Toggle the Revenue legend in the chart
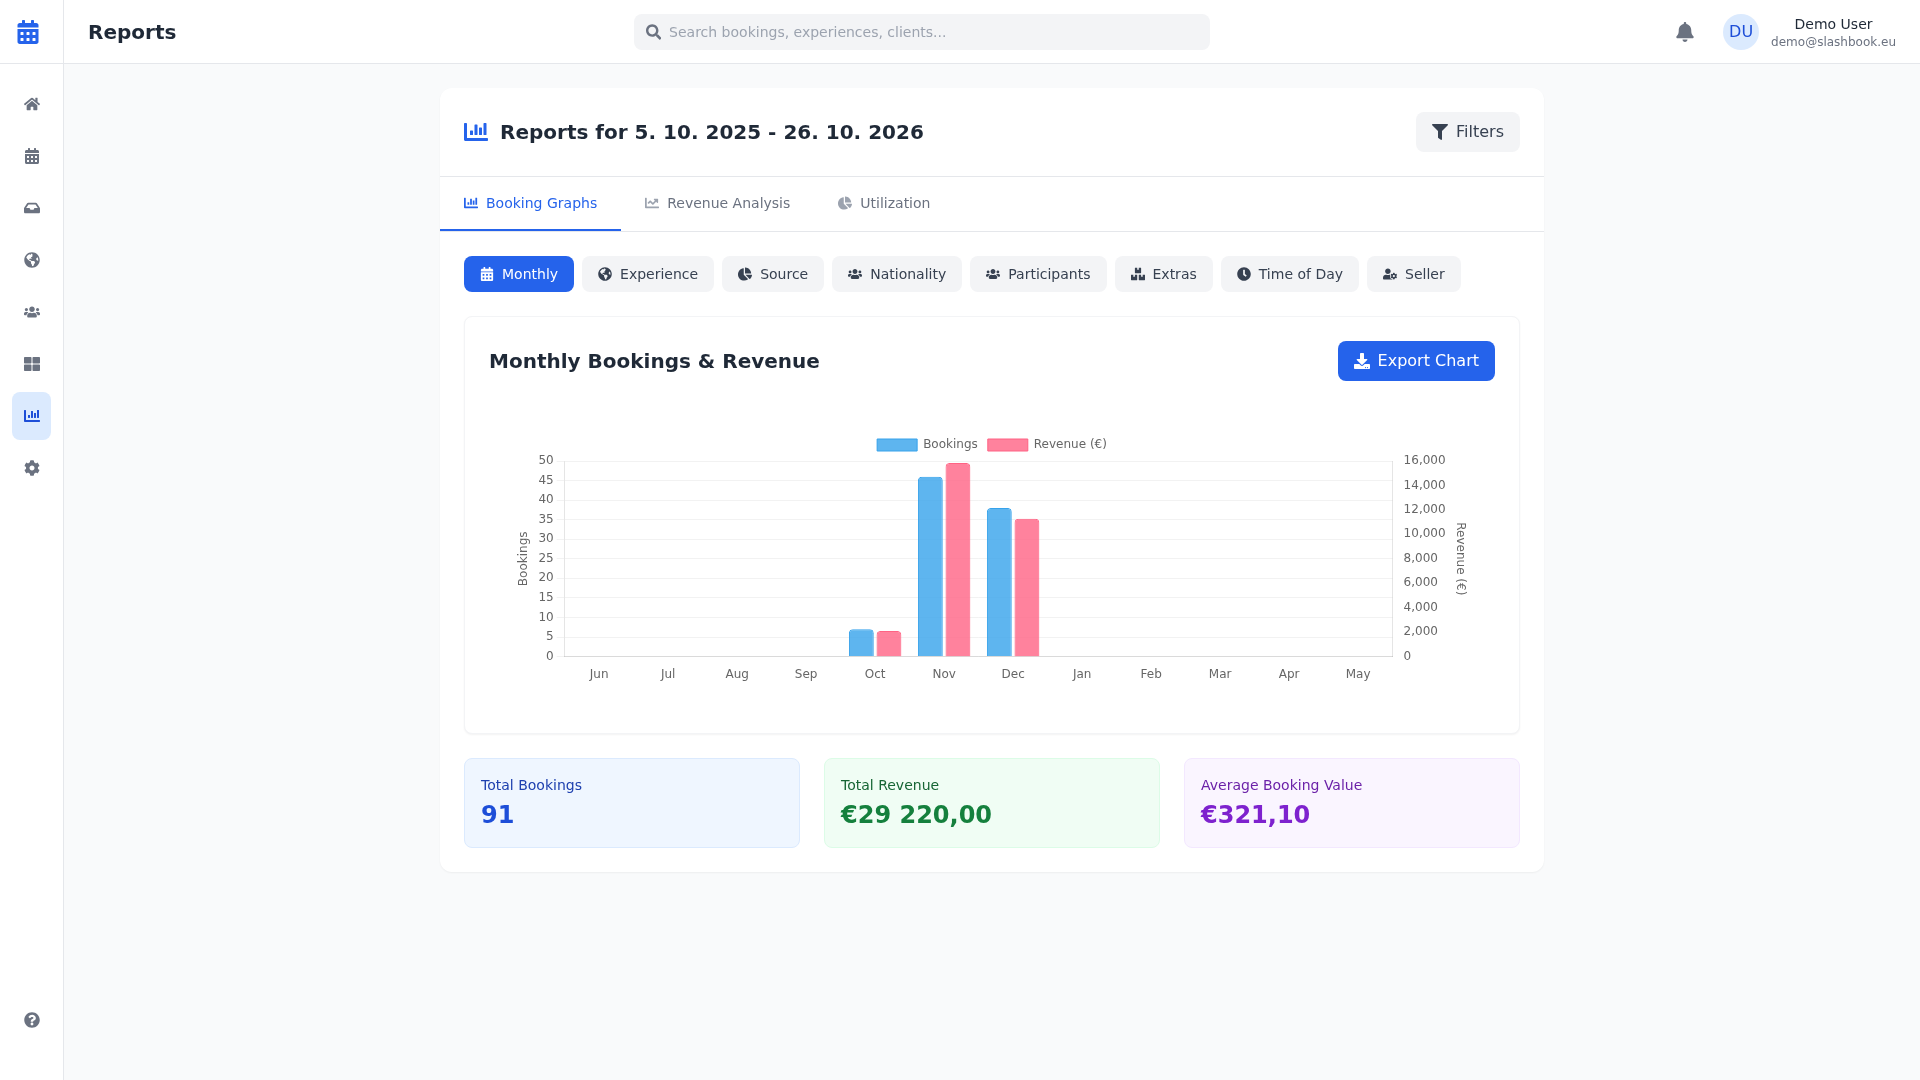Viewport: 1920px width, 1080px height. tap(1046, 444)
